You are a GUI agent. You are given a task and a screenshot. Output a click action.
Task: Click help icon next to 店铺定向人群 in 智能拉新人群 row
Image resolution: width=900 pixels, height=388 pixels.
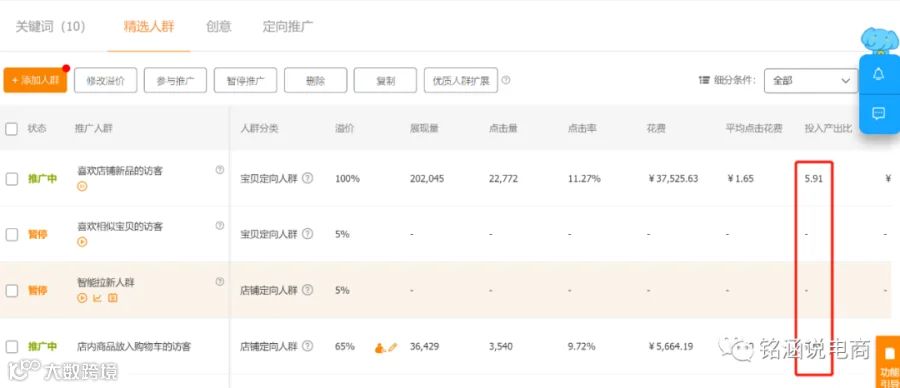(x=308, y=290)
